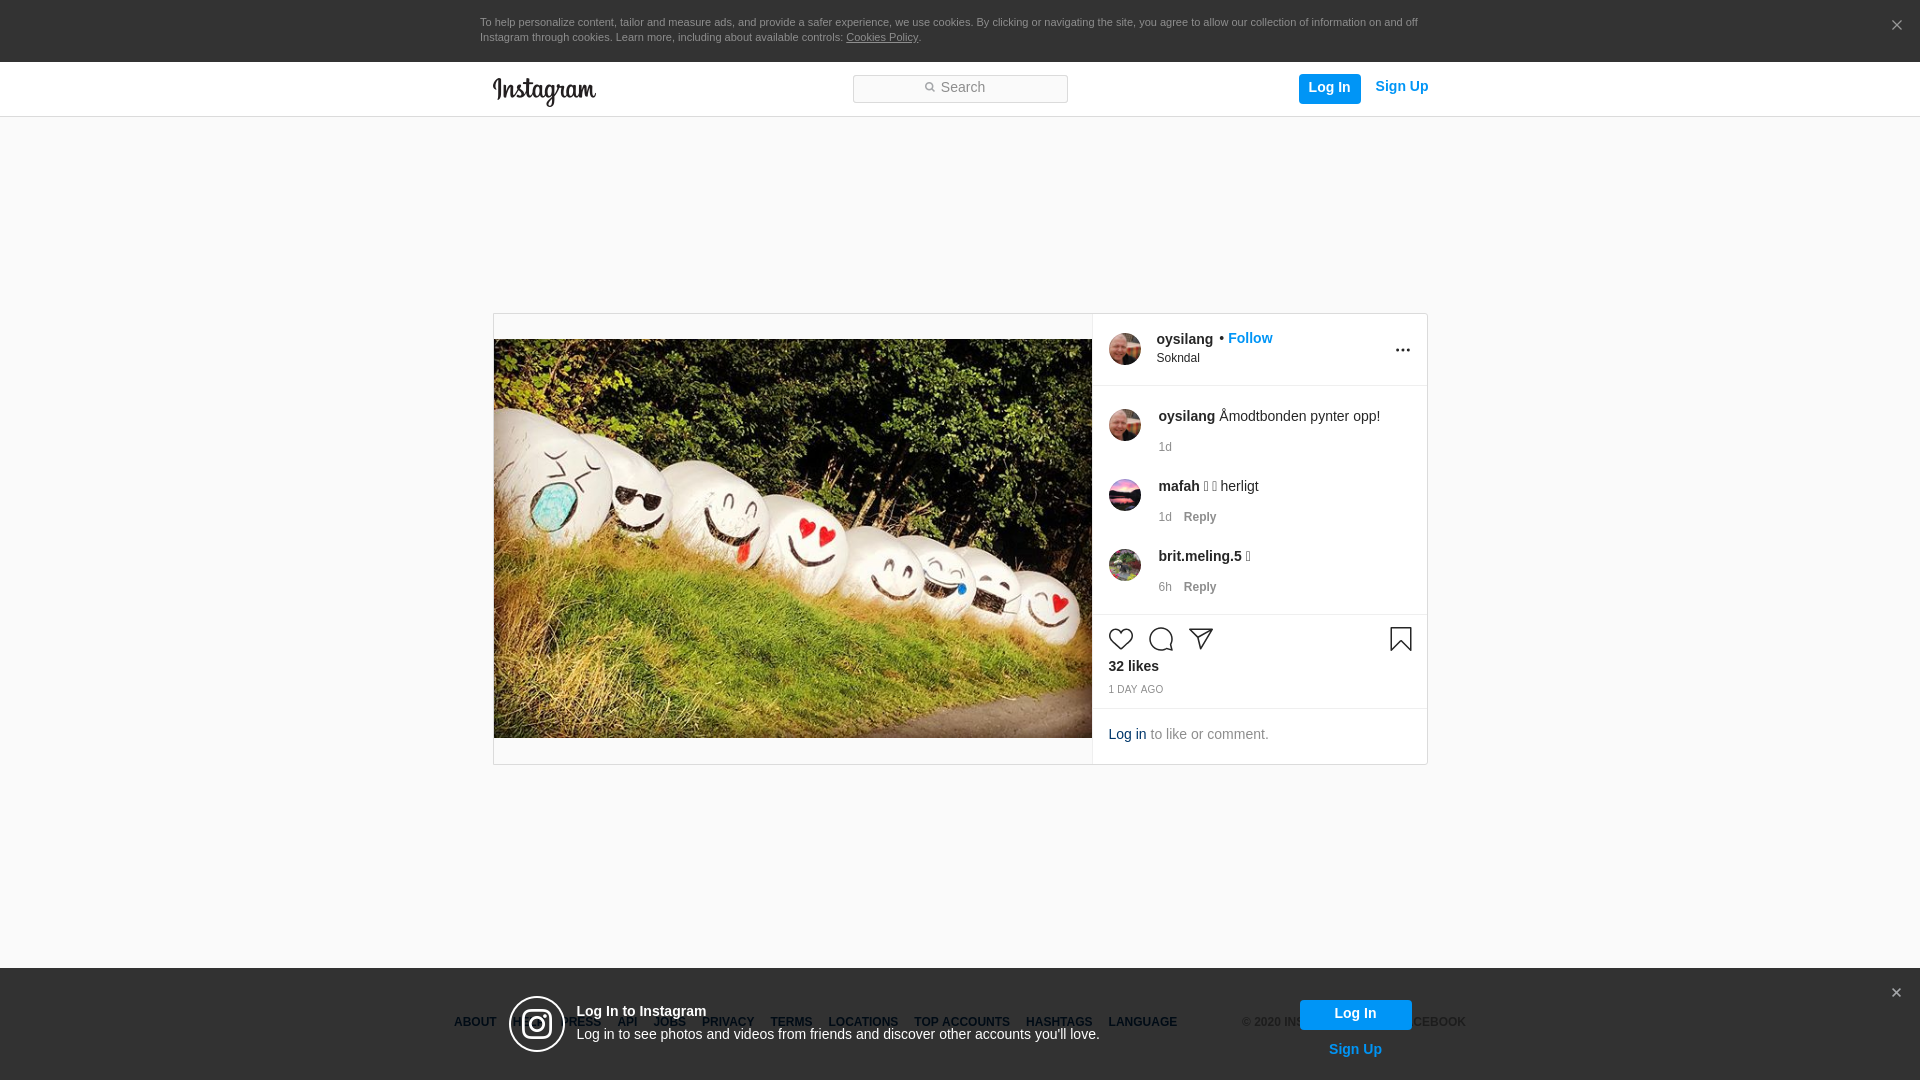Reply to brit.meling.5's comment
This screenshot has height=1080, width=1920.
(1200, 587)
